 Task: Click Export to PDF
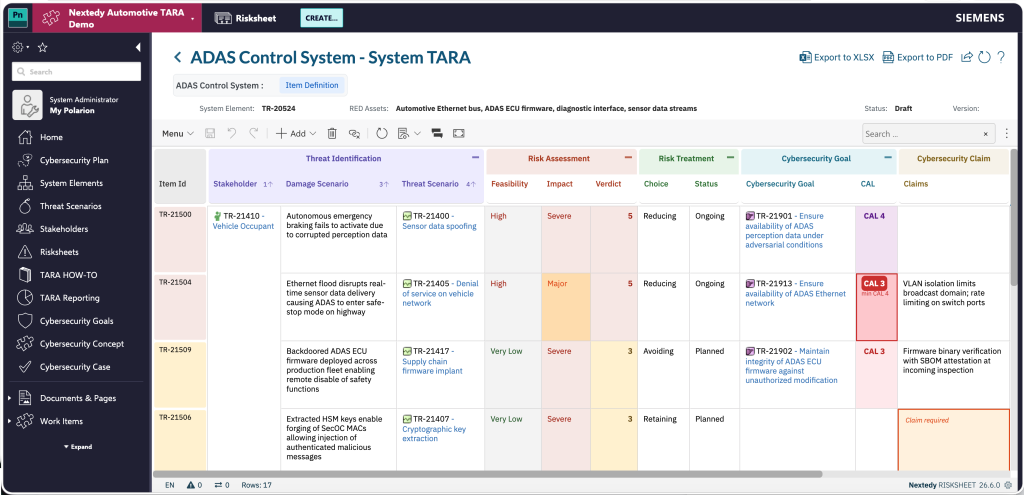point(918,57)
